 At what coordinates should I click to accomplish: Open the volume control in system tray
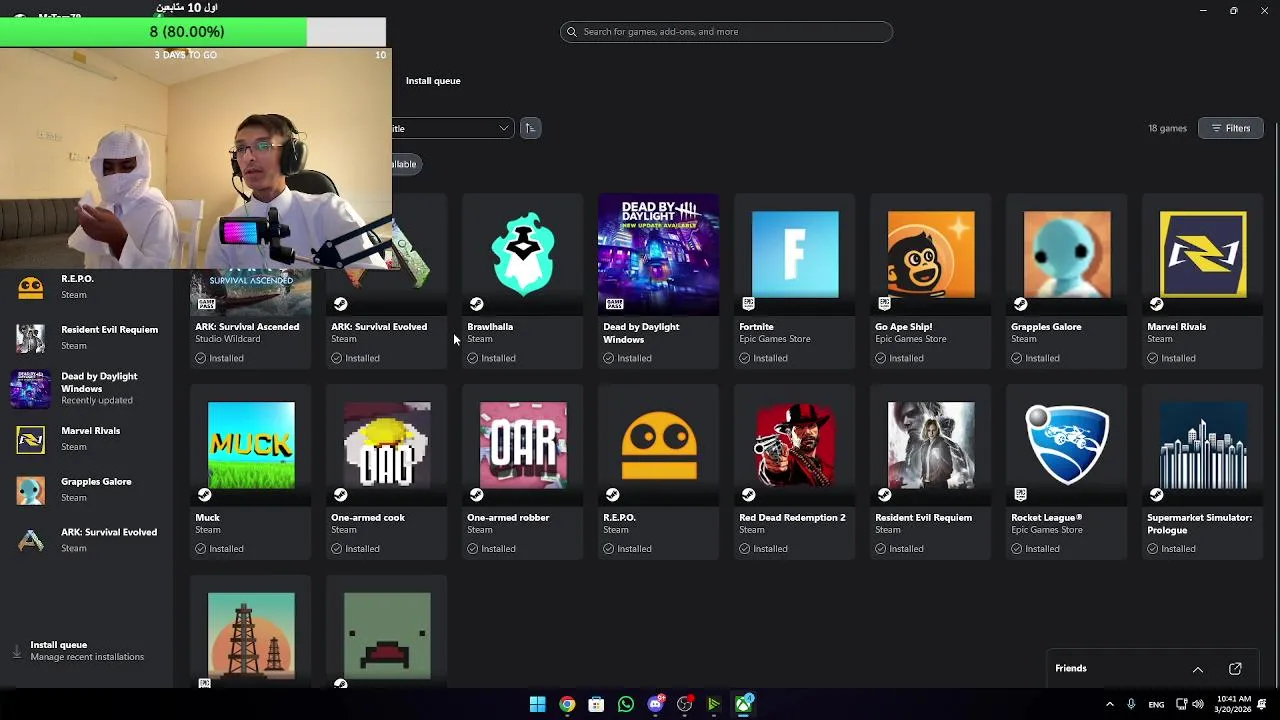point(1197,705)
